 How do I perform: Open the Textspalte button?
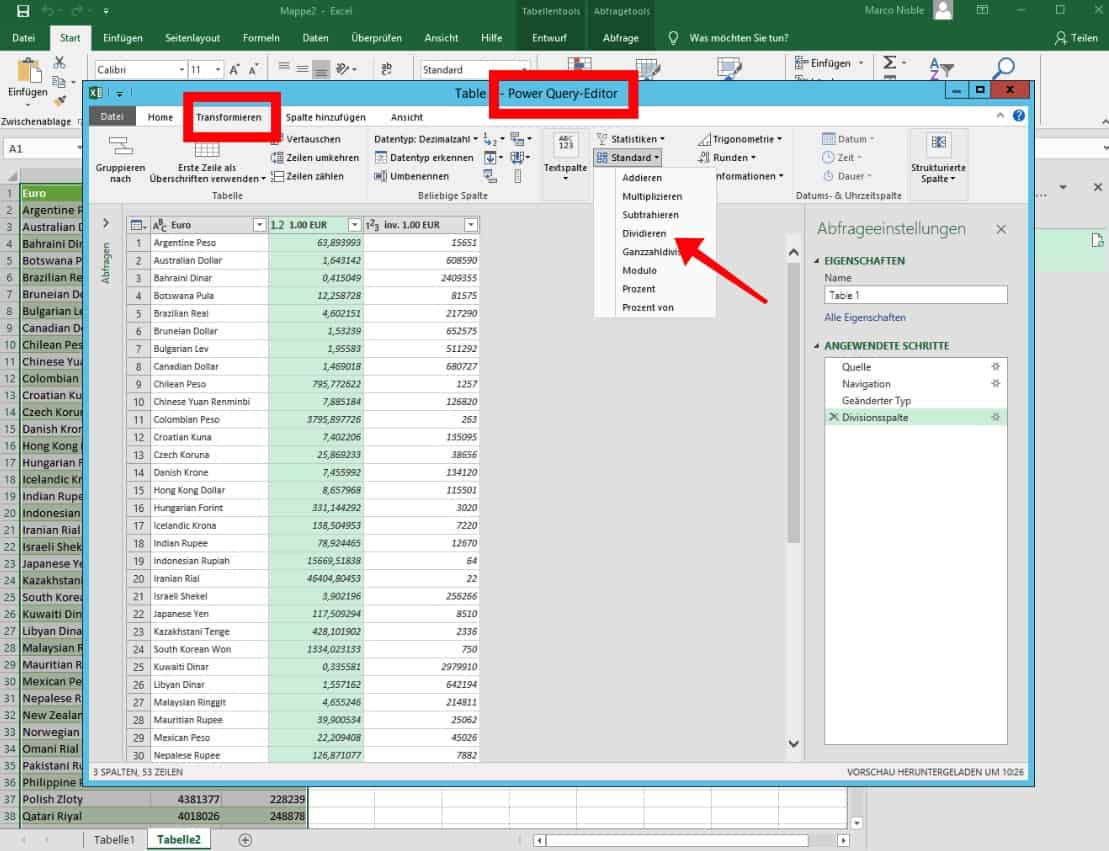(x=566, y=156)
